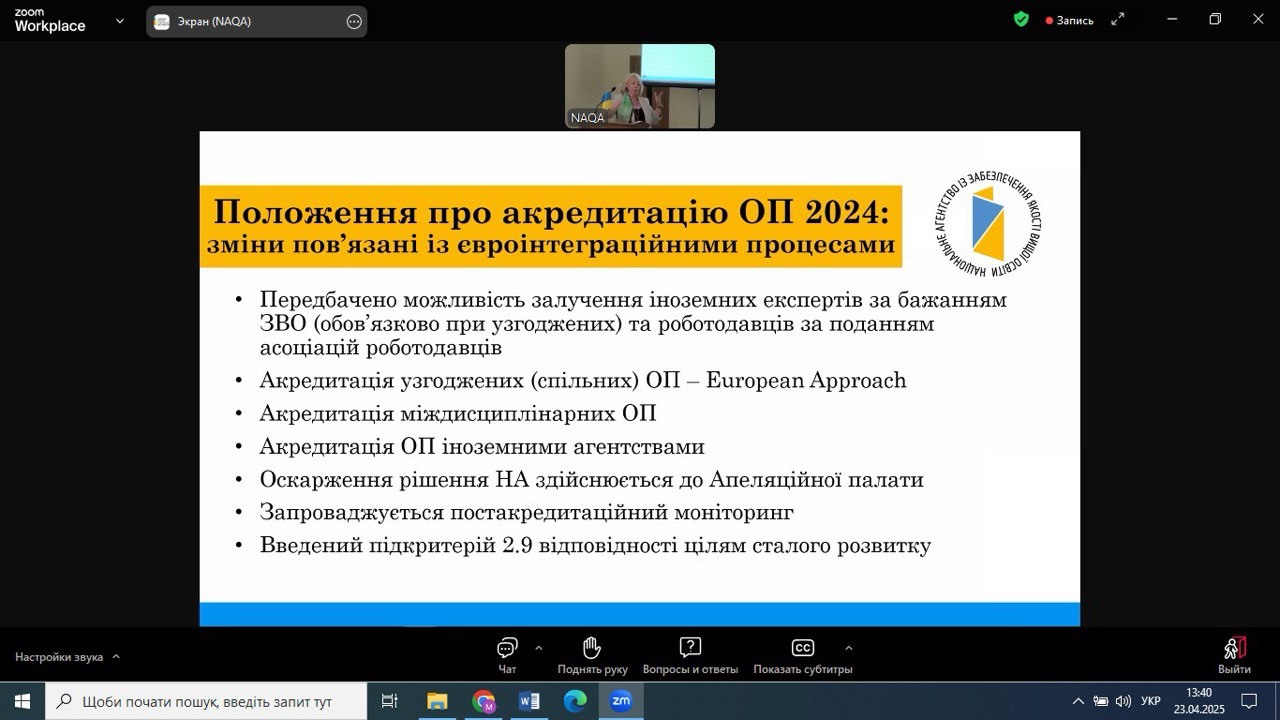
Task: Click NAQA speaker video thumbnail
Action: 640,86
